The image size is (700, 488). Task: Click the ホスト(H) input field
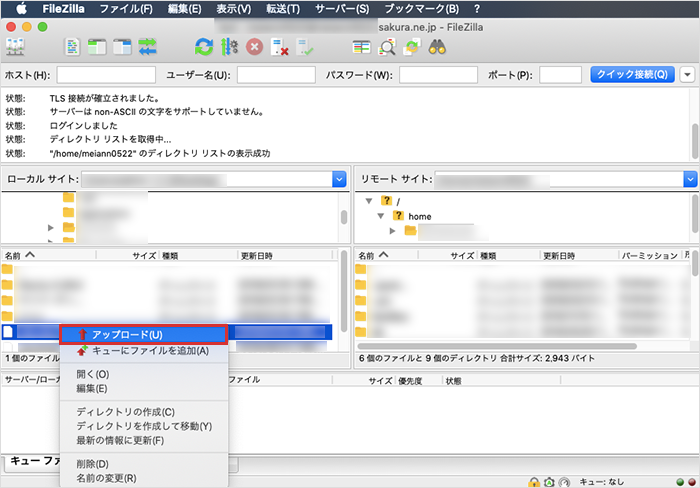tap(106, 75)
